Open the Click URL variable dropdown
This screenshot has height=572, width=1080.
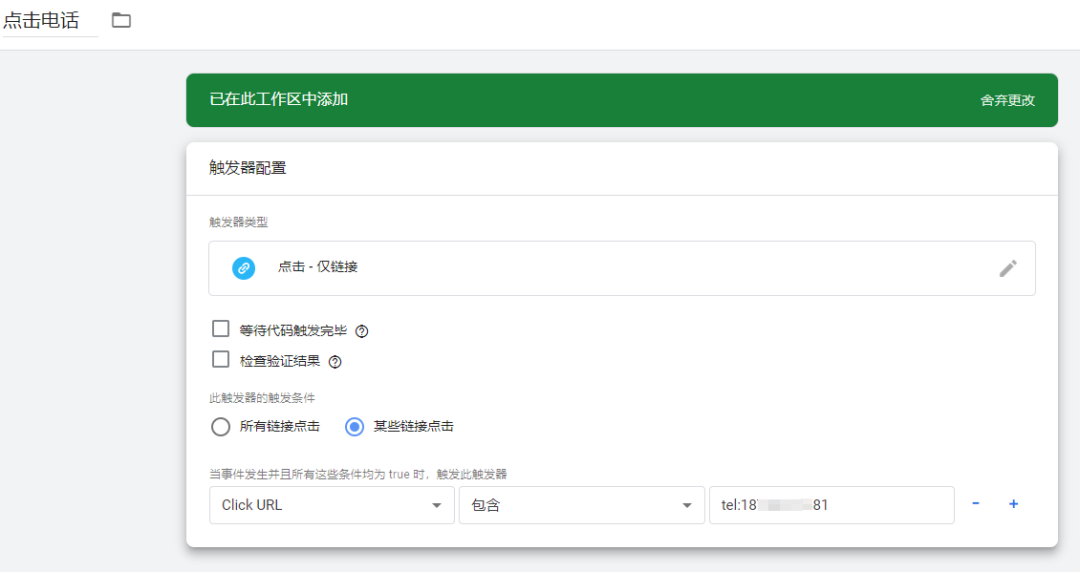click(x=332, y=505)
